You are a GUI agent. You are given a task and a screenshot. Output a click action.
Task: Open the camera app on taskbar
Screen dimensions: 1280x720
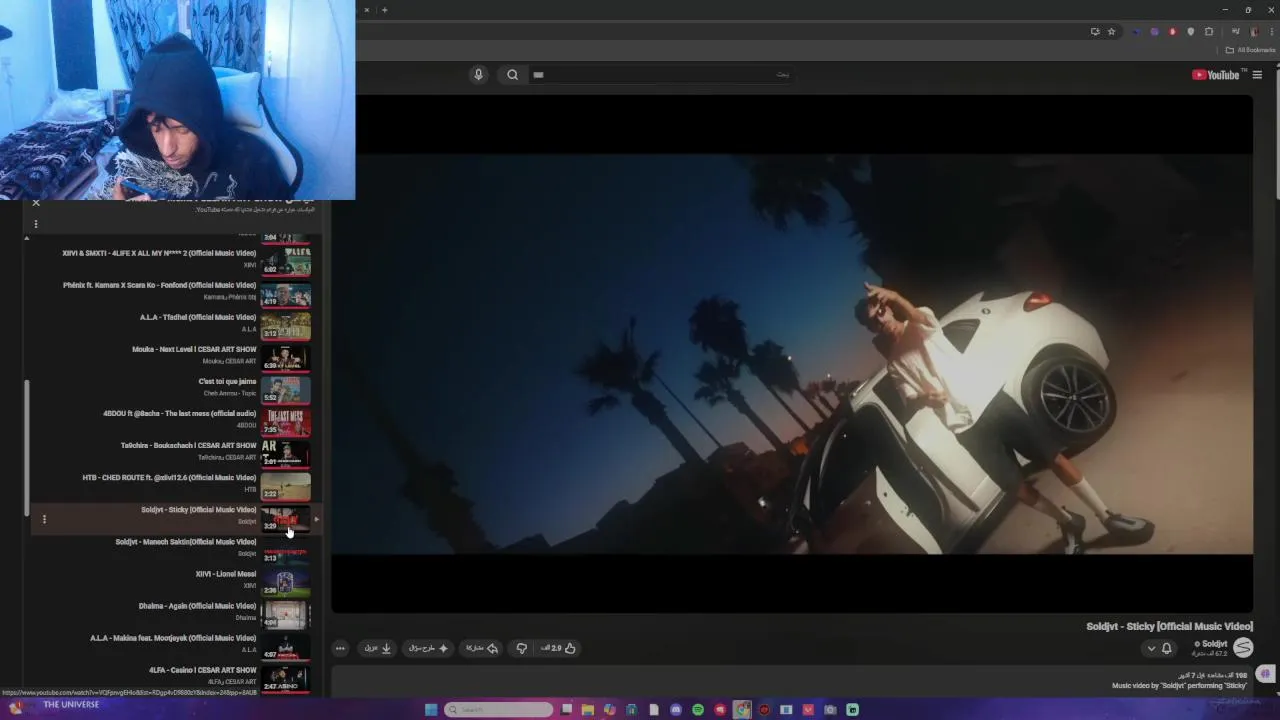point(830,710)
